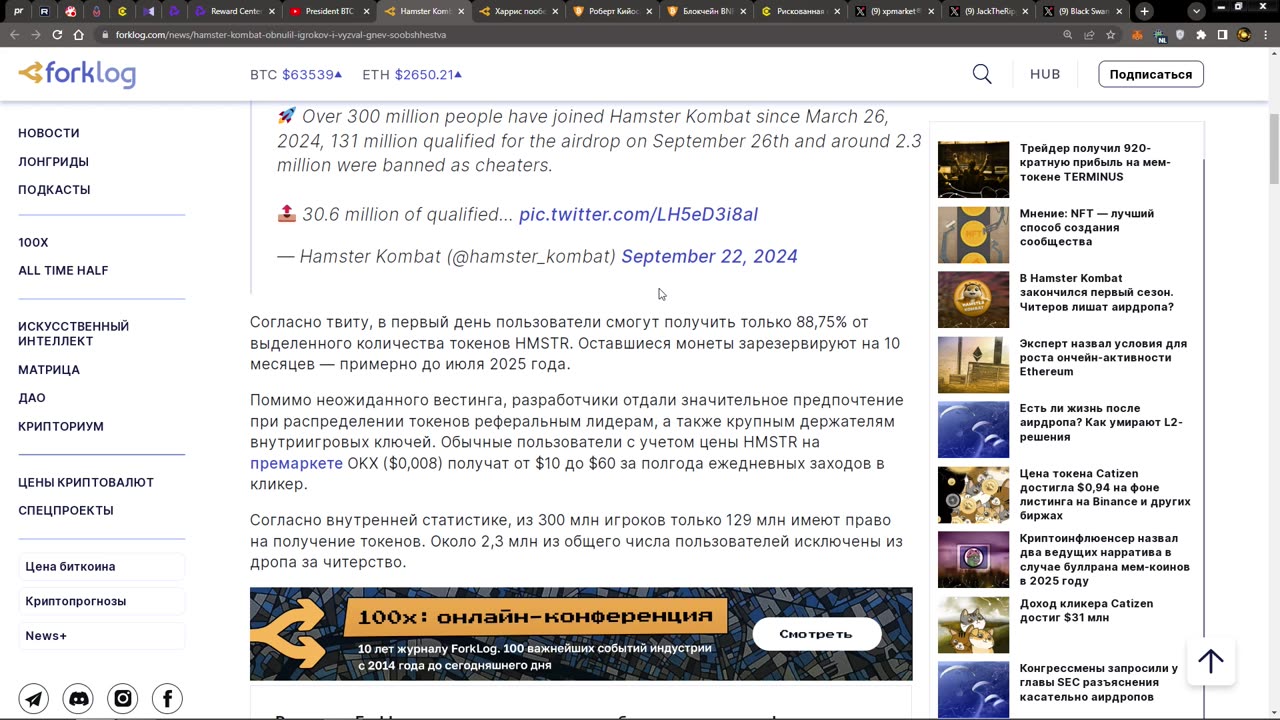1280x720 pixels.
Task: Click the address bar URL field
Action: [580, 34]
